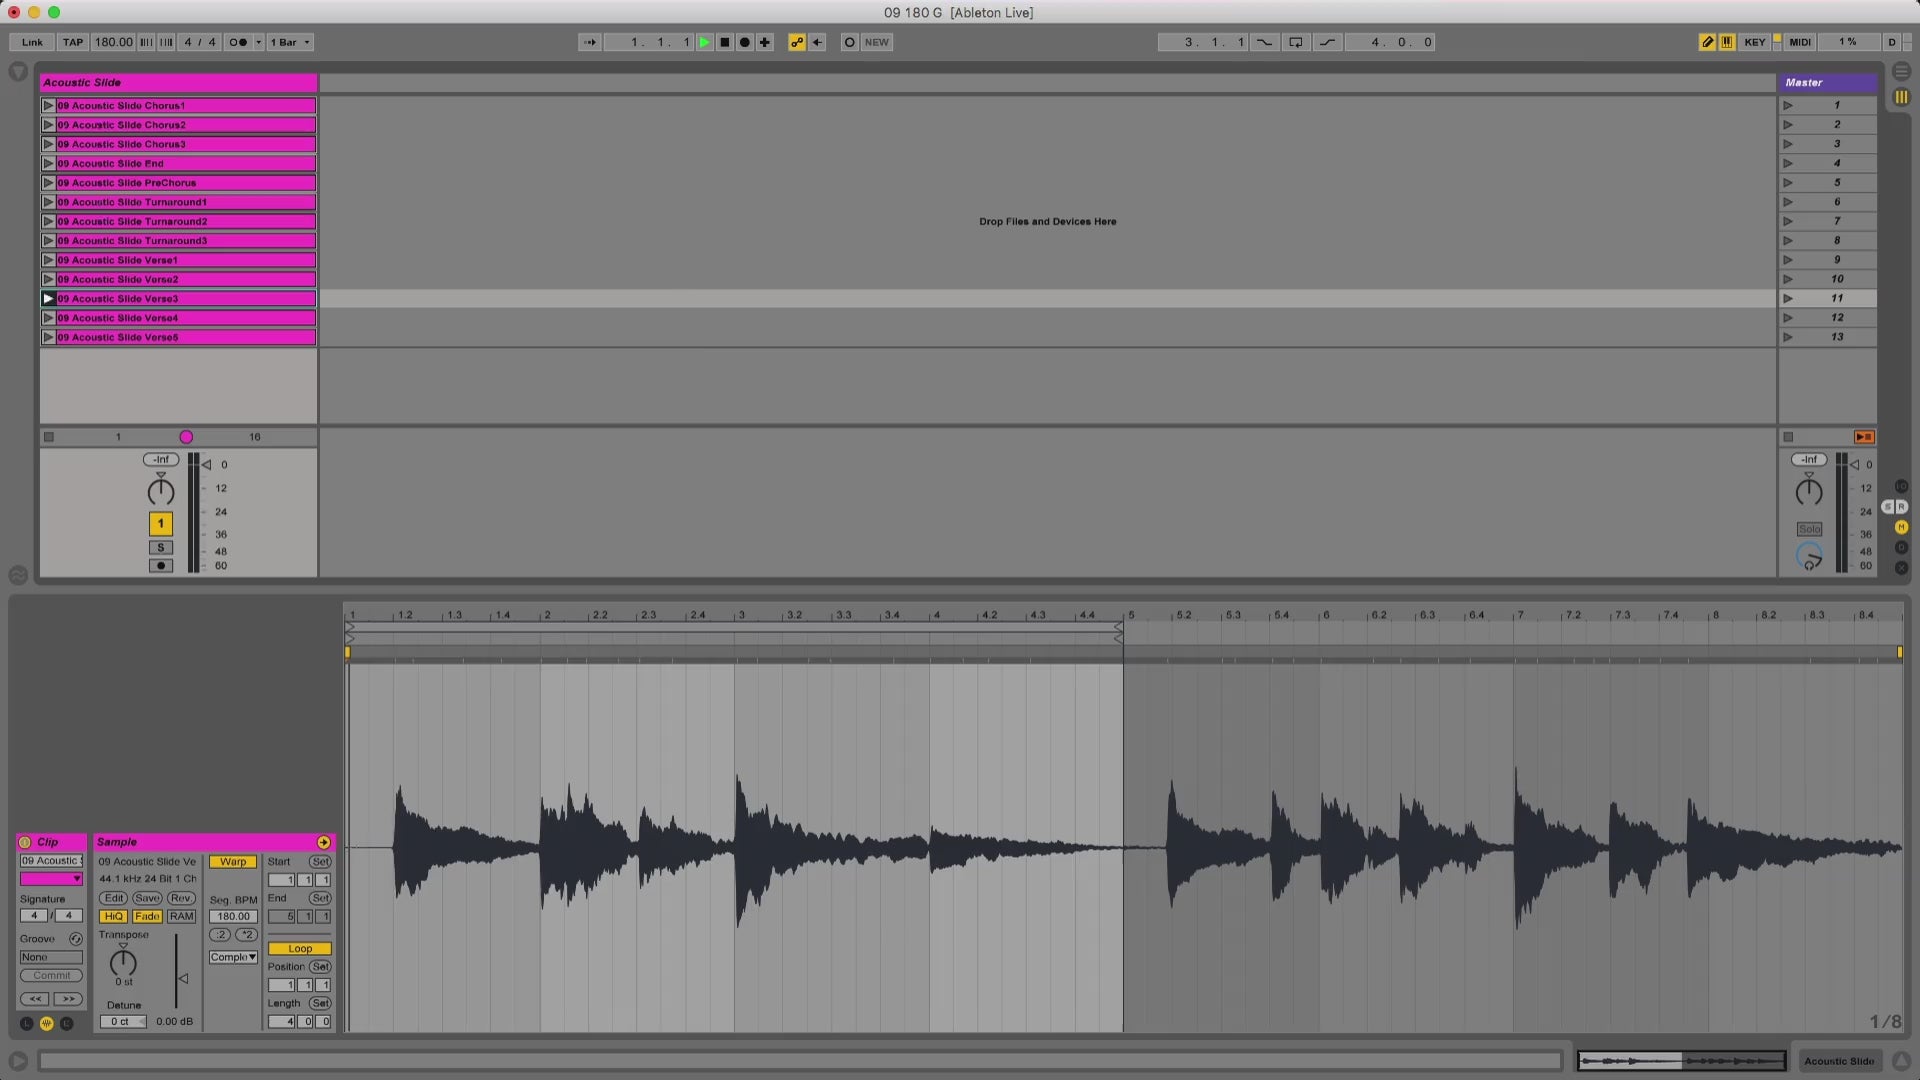Select the Acoustic Slide track header
This screenshot has width=1920, height=1080.
(178, 82)
